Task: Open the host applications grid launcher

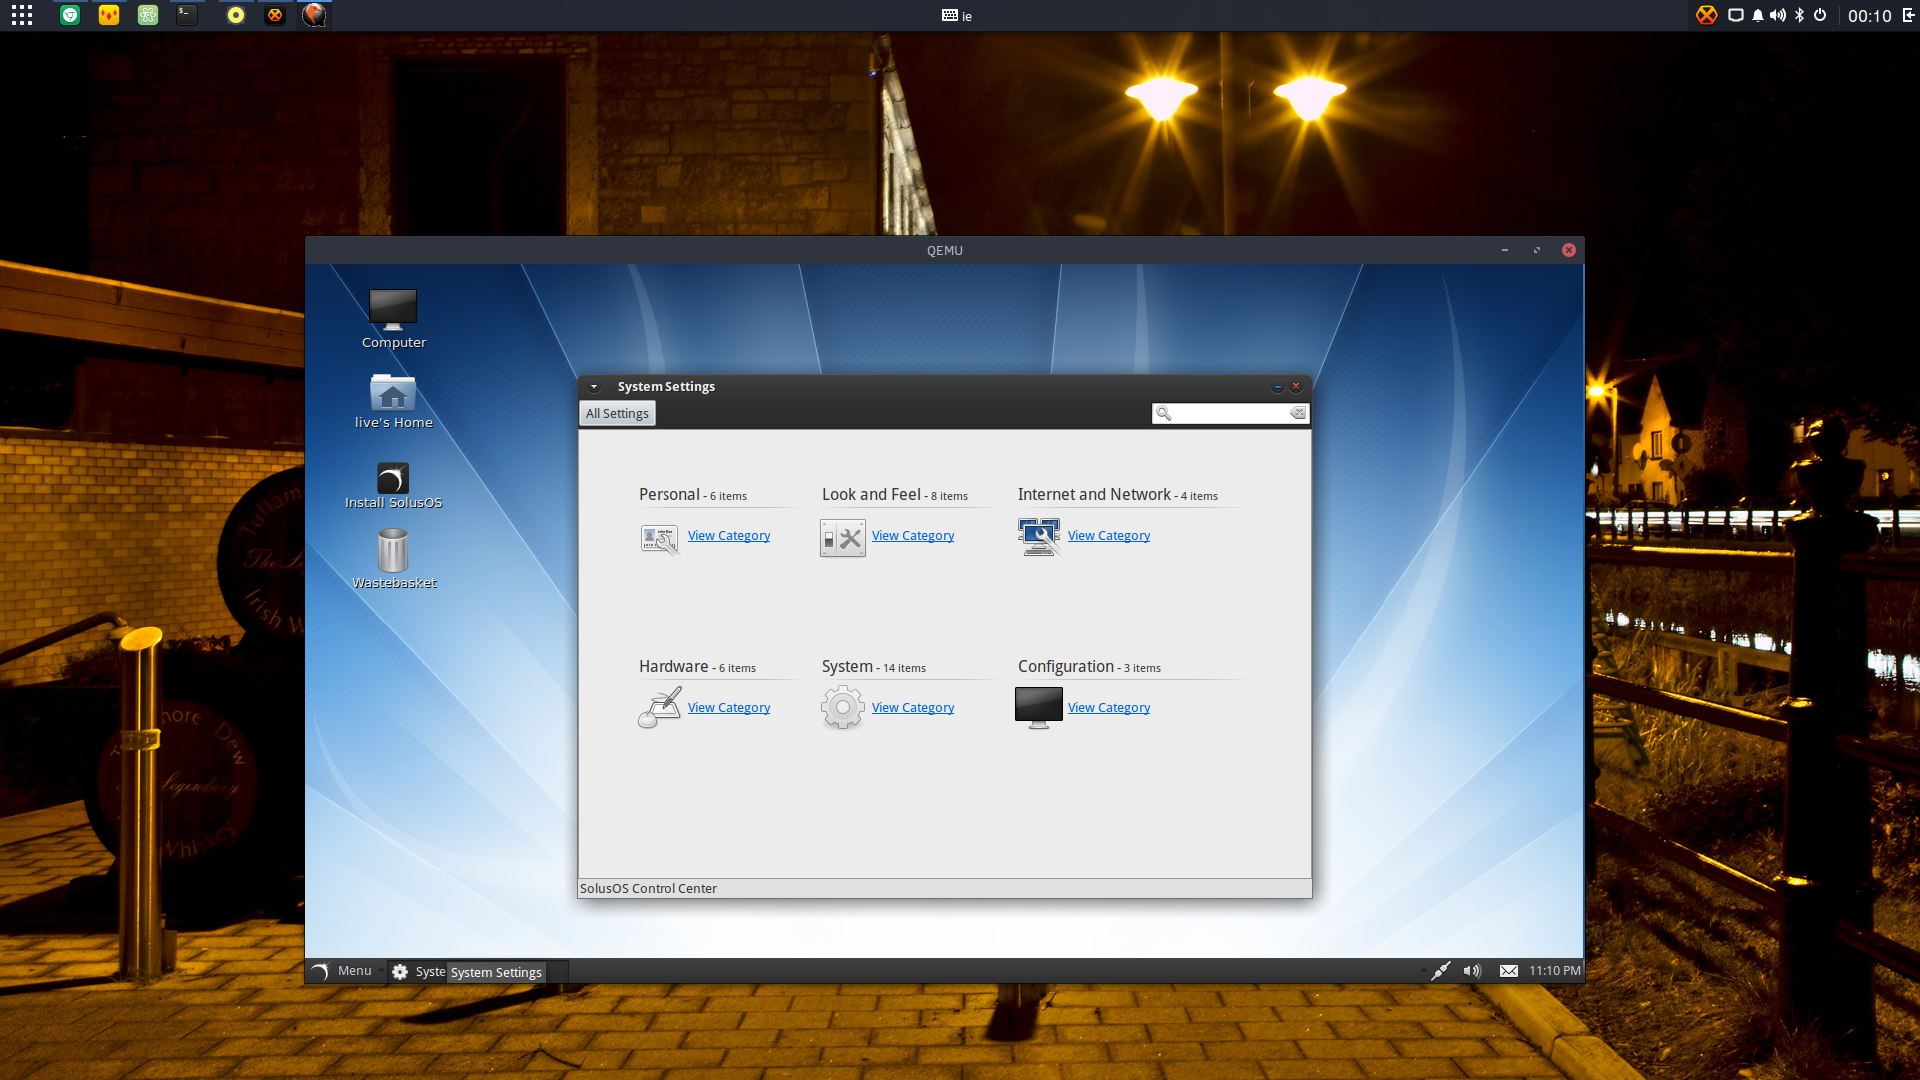Action: 22,15
